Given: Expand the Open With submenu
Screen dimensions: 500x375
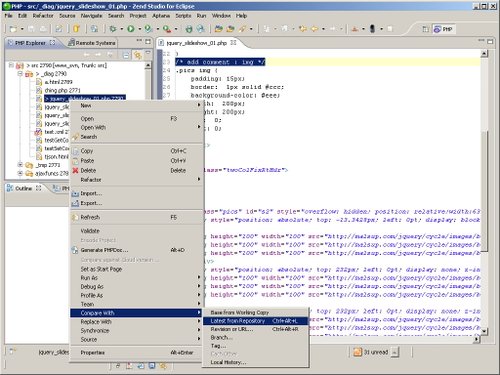Looking at the screenshot, I should click(x=137, y=127).
